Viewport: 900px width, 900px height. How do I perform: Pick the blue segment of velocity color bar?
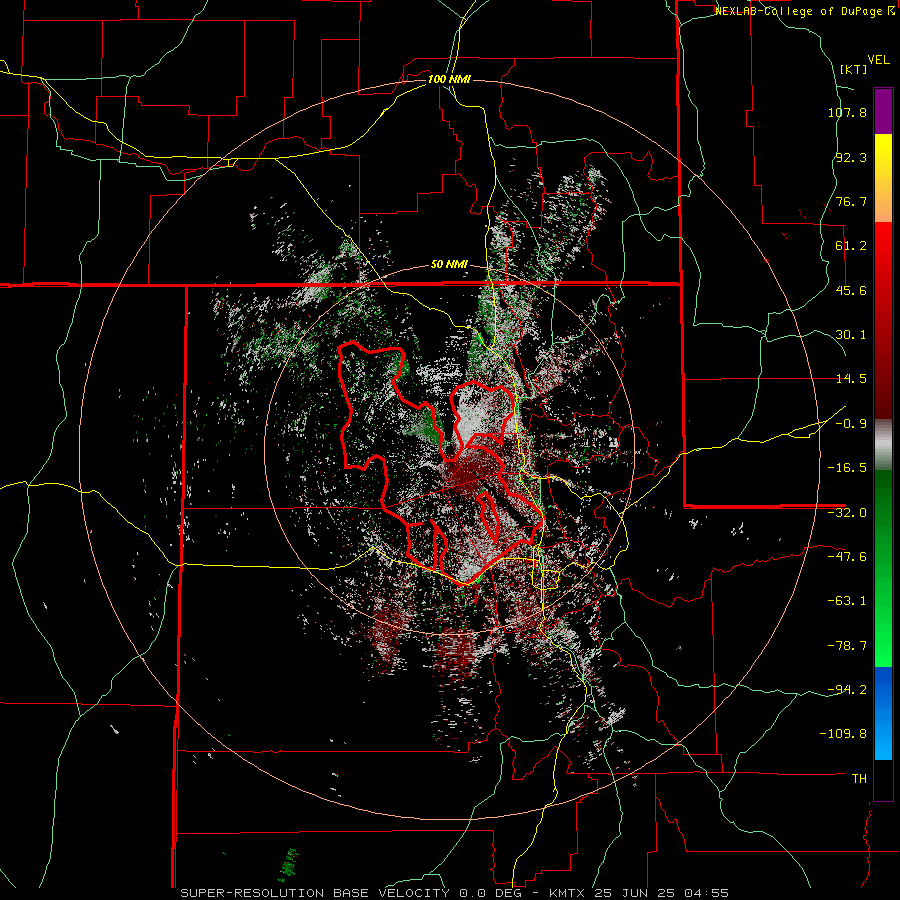coord(883,713)
